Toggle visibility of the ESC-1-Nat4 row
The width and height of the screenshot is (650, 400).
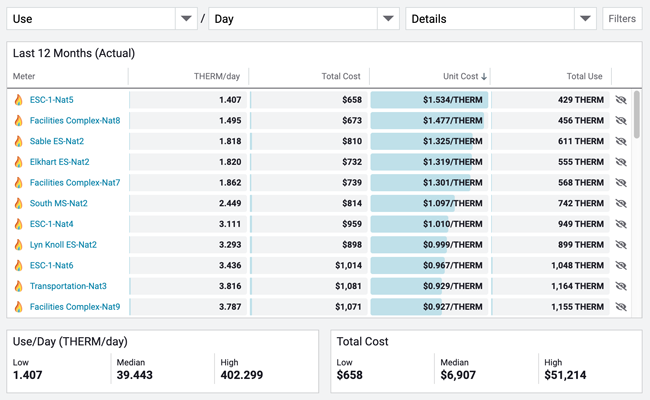[621, 224]
